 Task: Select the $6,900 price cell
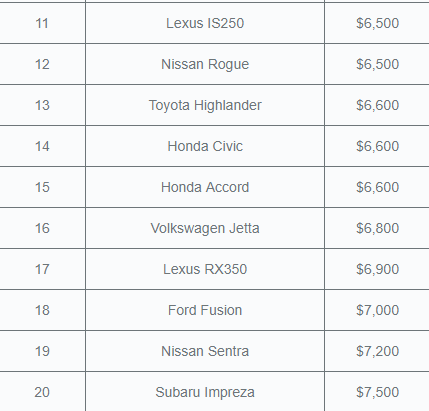pyautogui.click(x=377, y=269)
